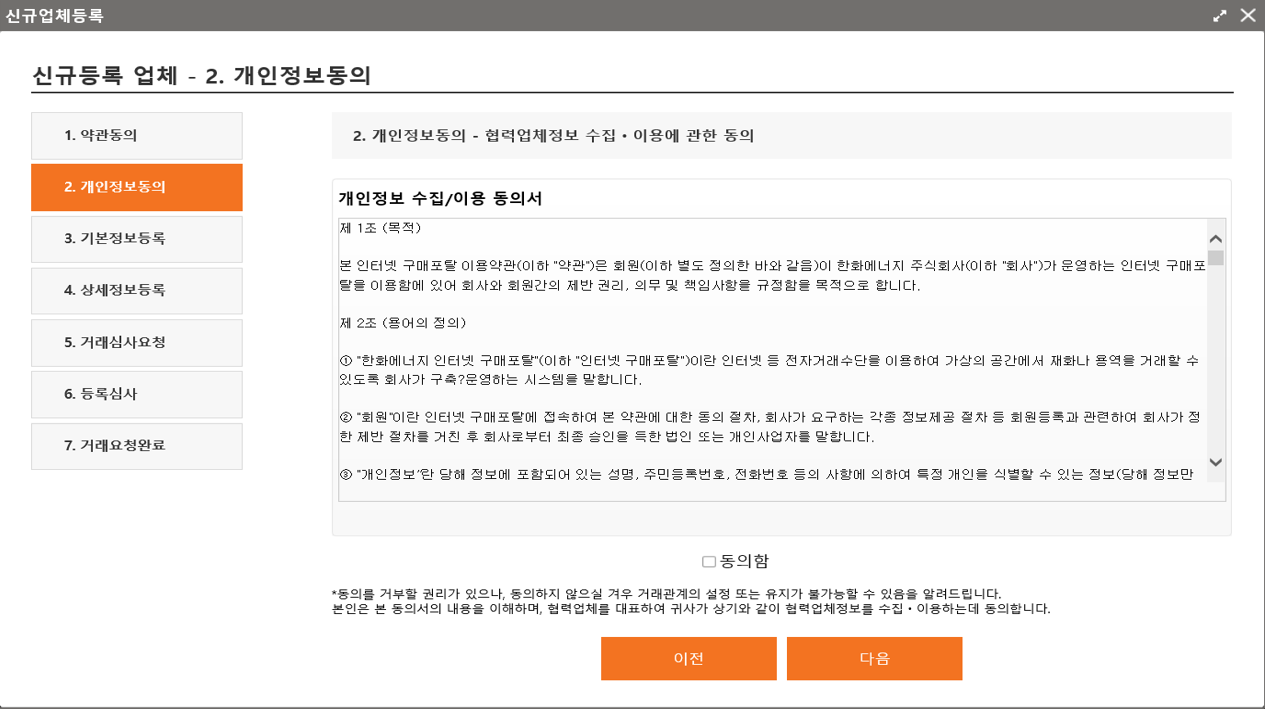This screenshot has height=709, width=1266.
Task: Check the 동의함 checkbox
Action: [x=709, y=562]
